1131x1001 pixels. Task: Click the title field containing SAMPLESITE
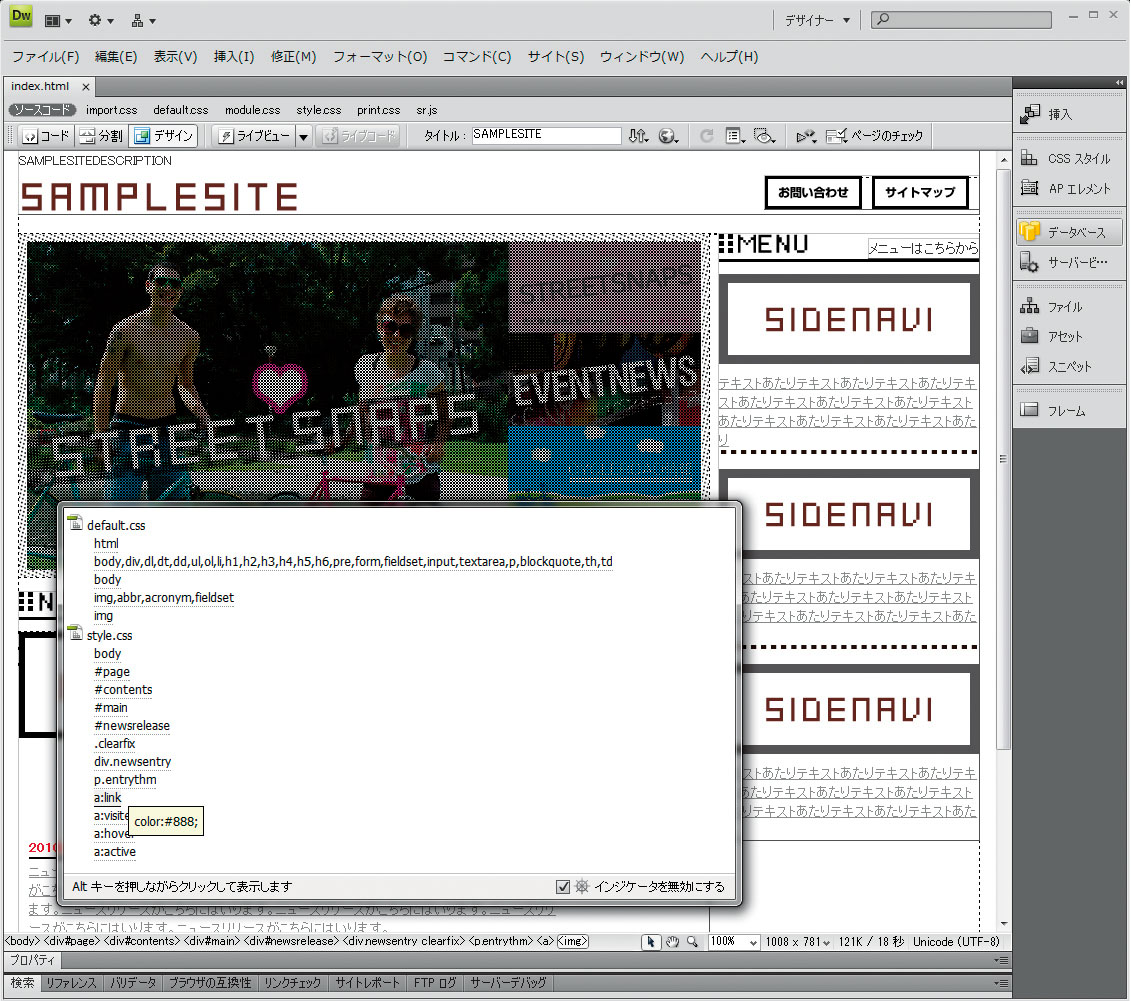pyautogui.click(x=545, y=135)
